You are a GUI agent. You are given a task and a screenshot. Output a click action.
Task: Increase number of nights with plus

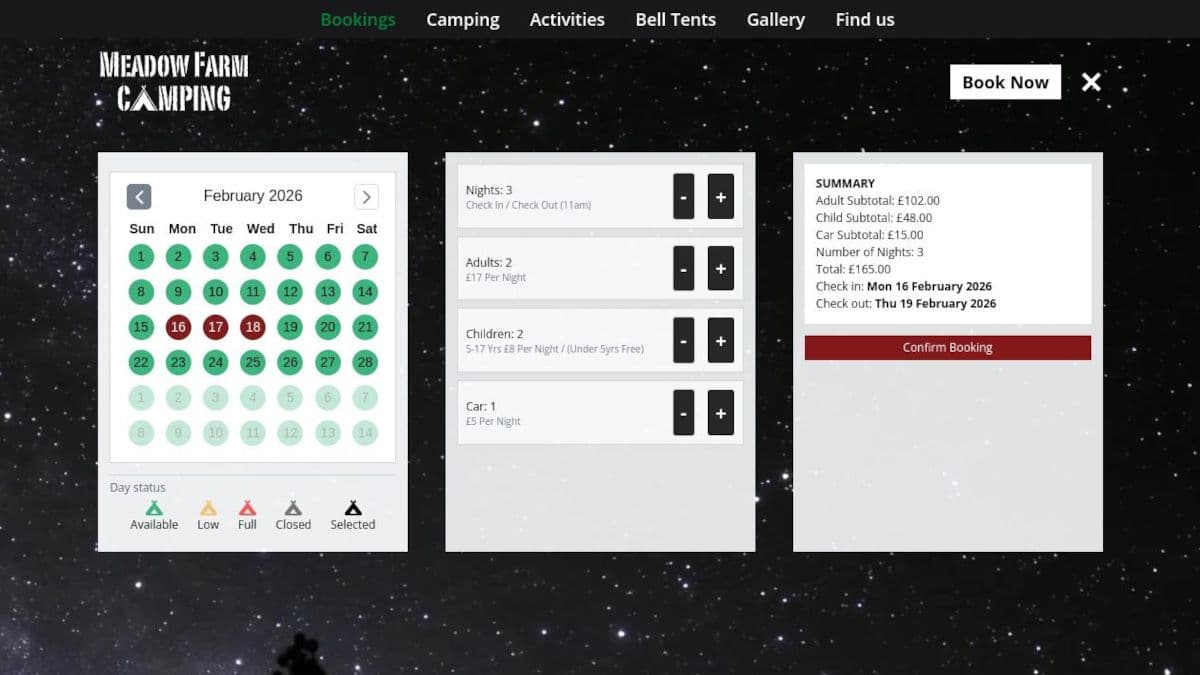click(x=720, y=197)
